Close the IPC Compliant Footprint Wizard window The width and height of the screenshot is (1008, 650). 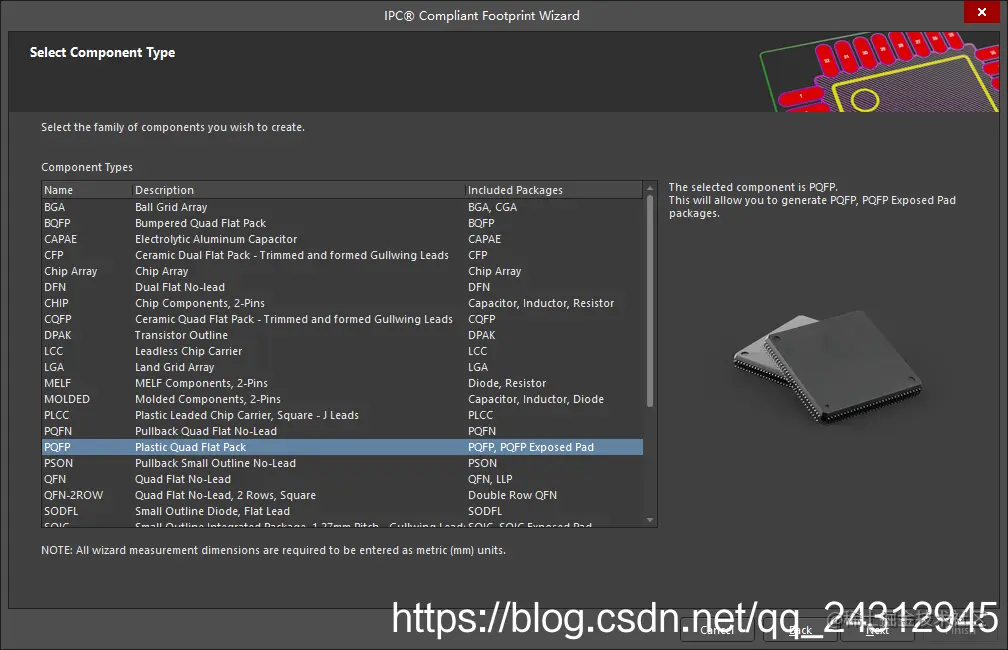pyautogui.click(x=982, y=12)
